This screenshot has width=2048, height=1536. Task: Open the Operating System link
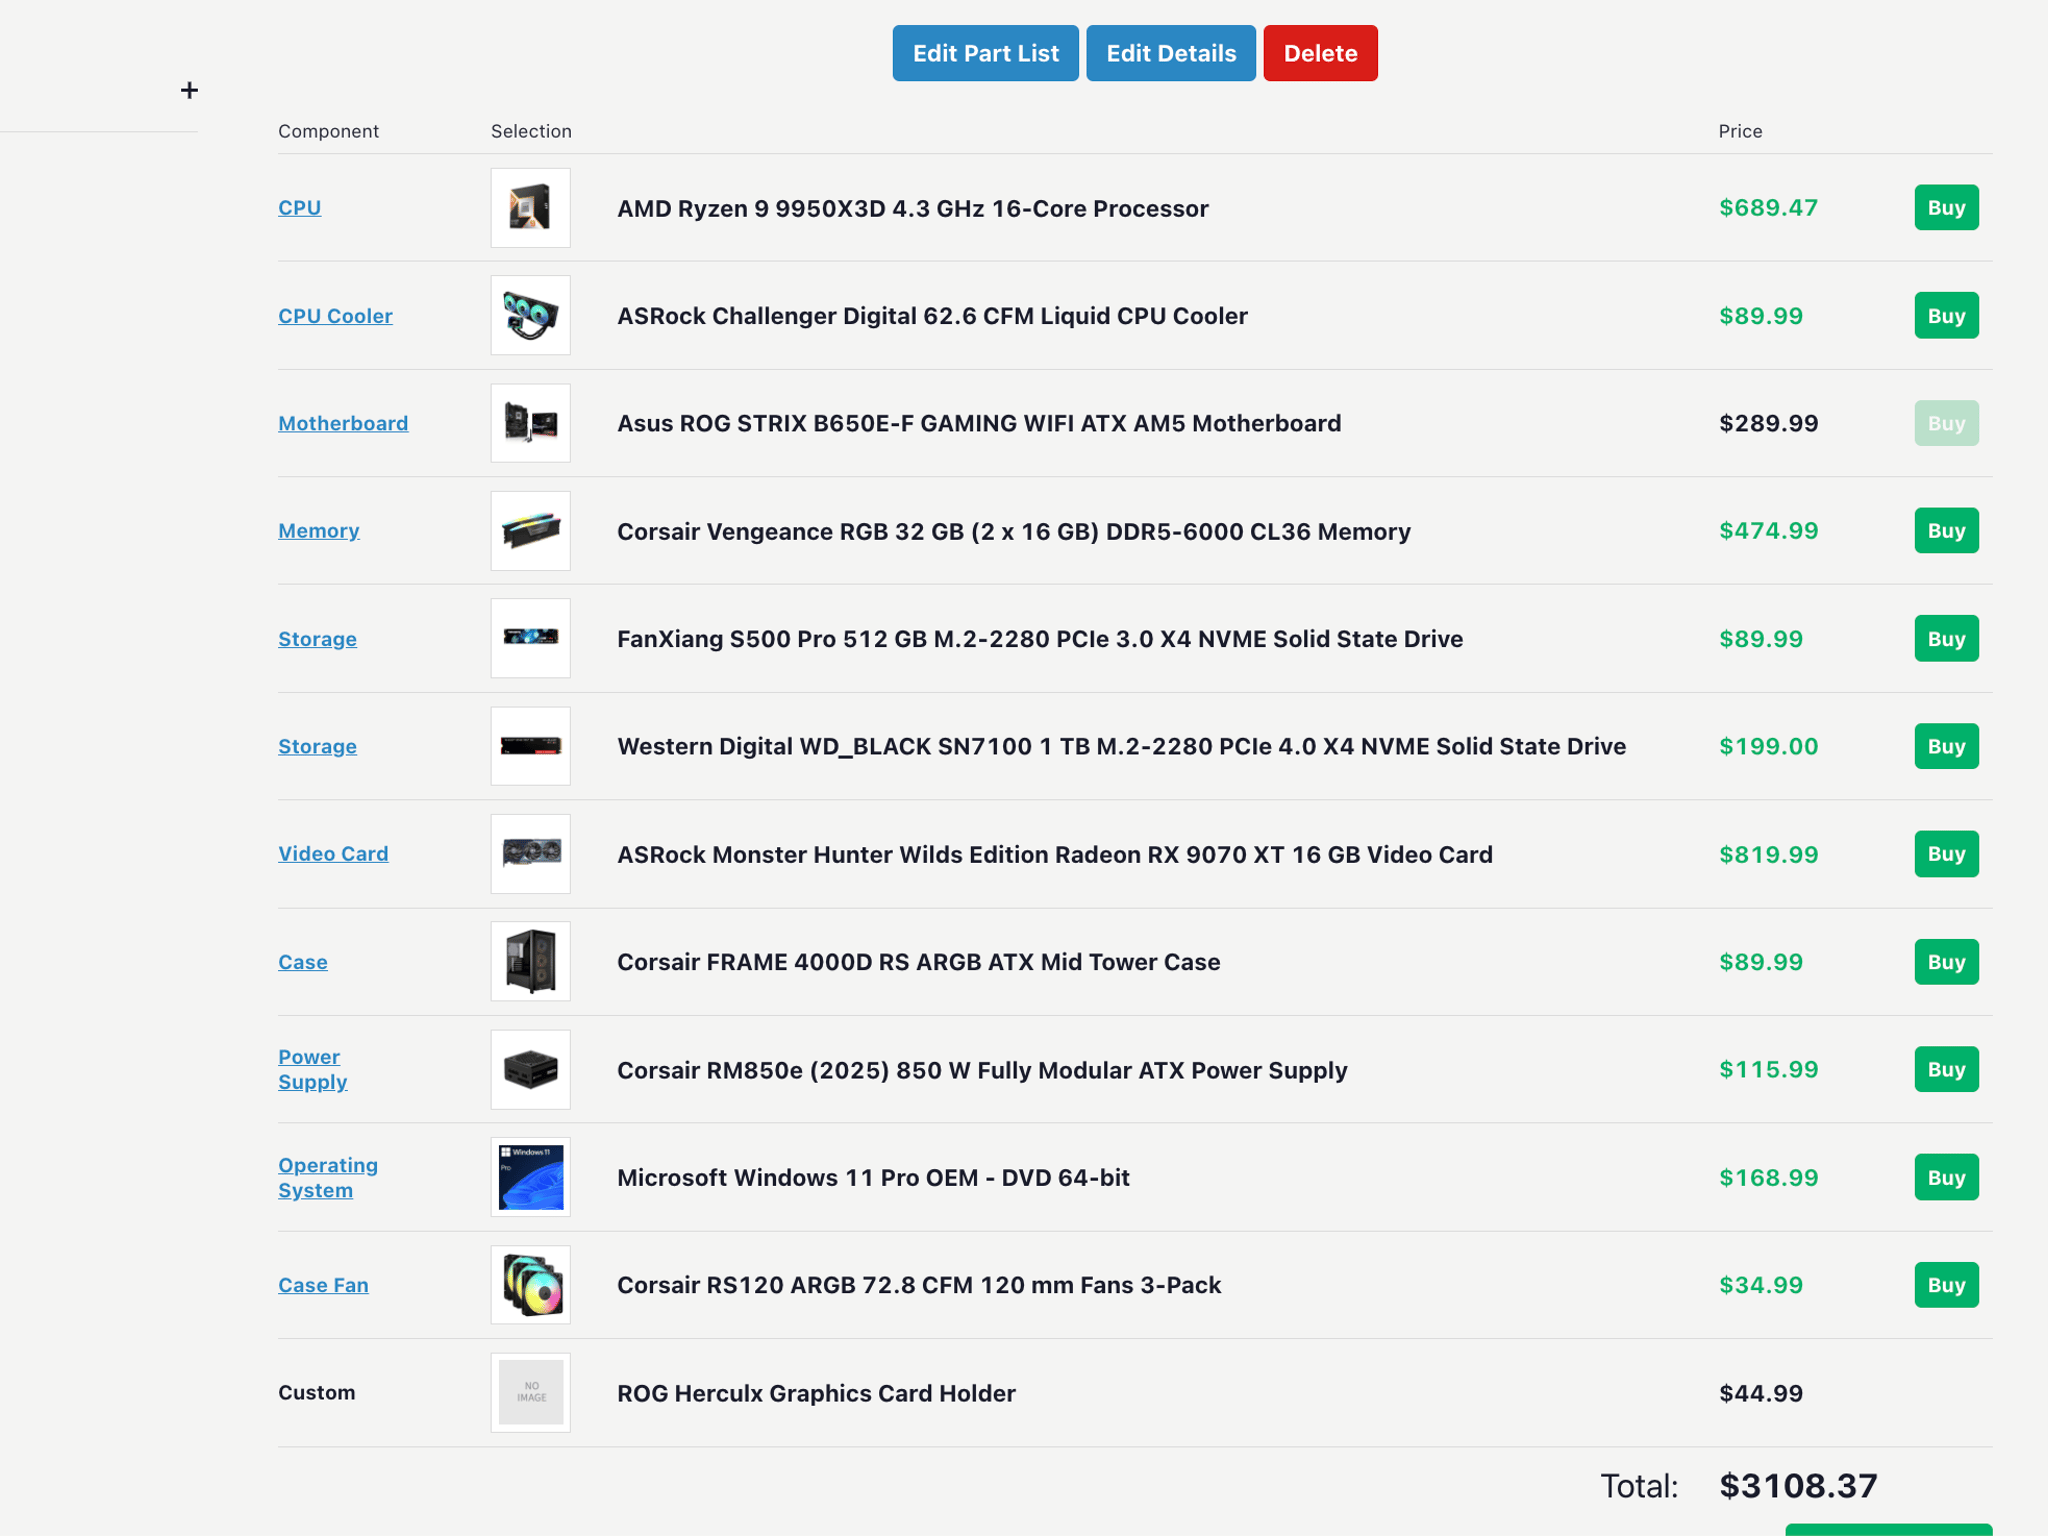coord(328,1177)
